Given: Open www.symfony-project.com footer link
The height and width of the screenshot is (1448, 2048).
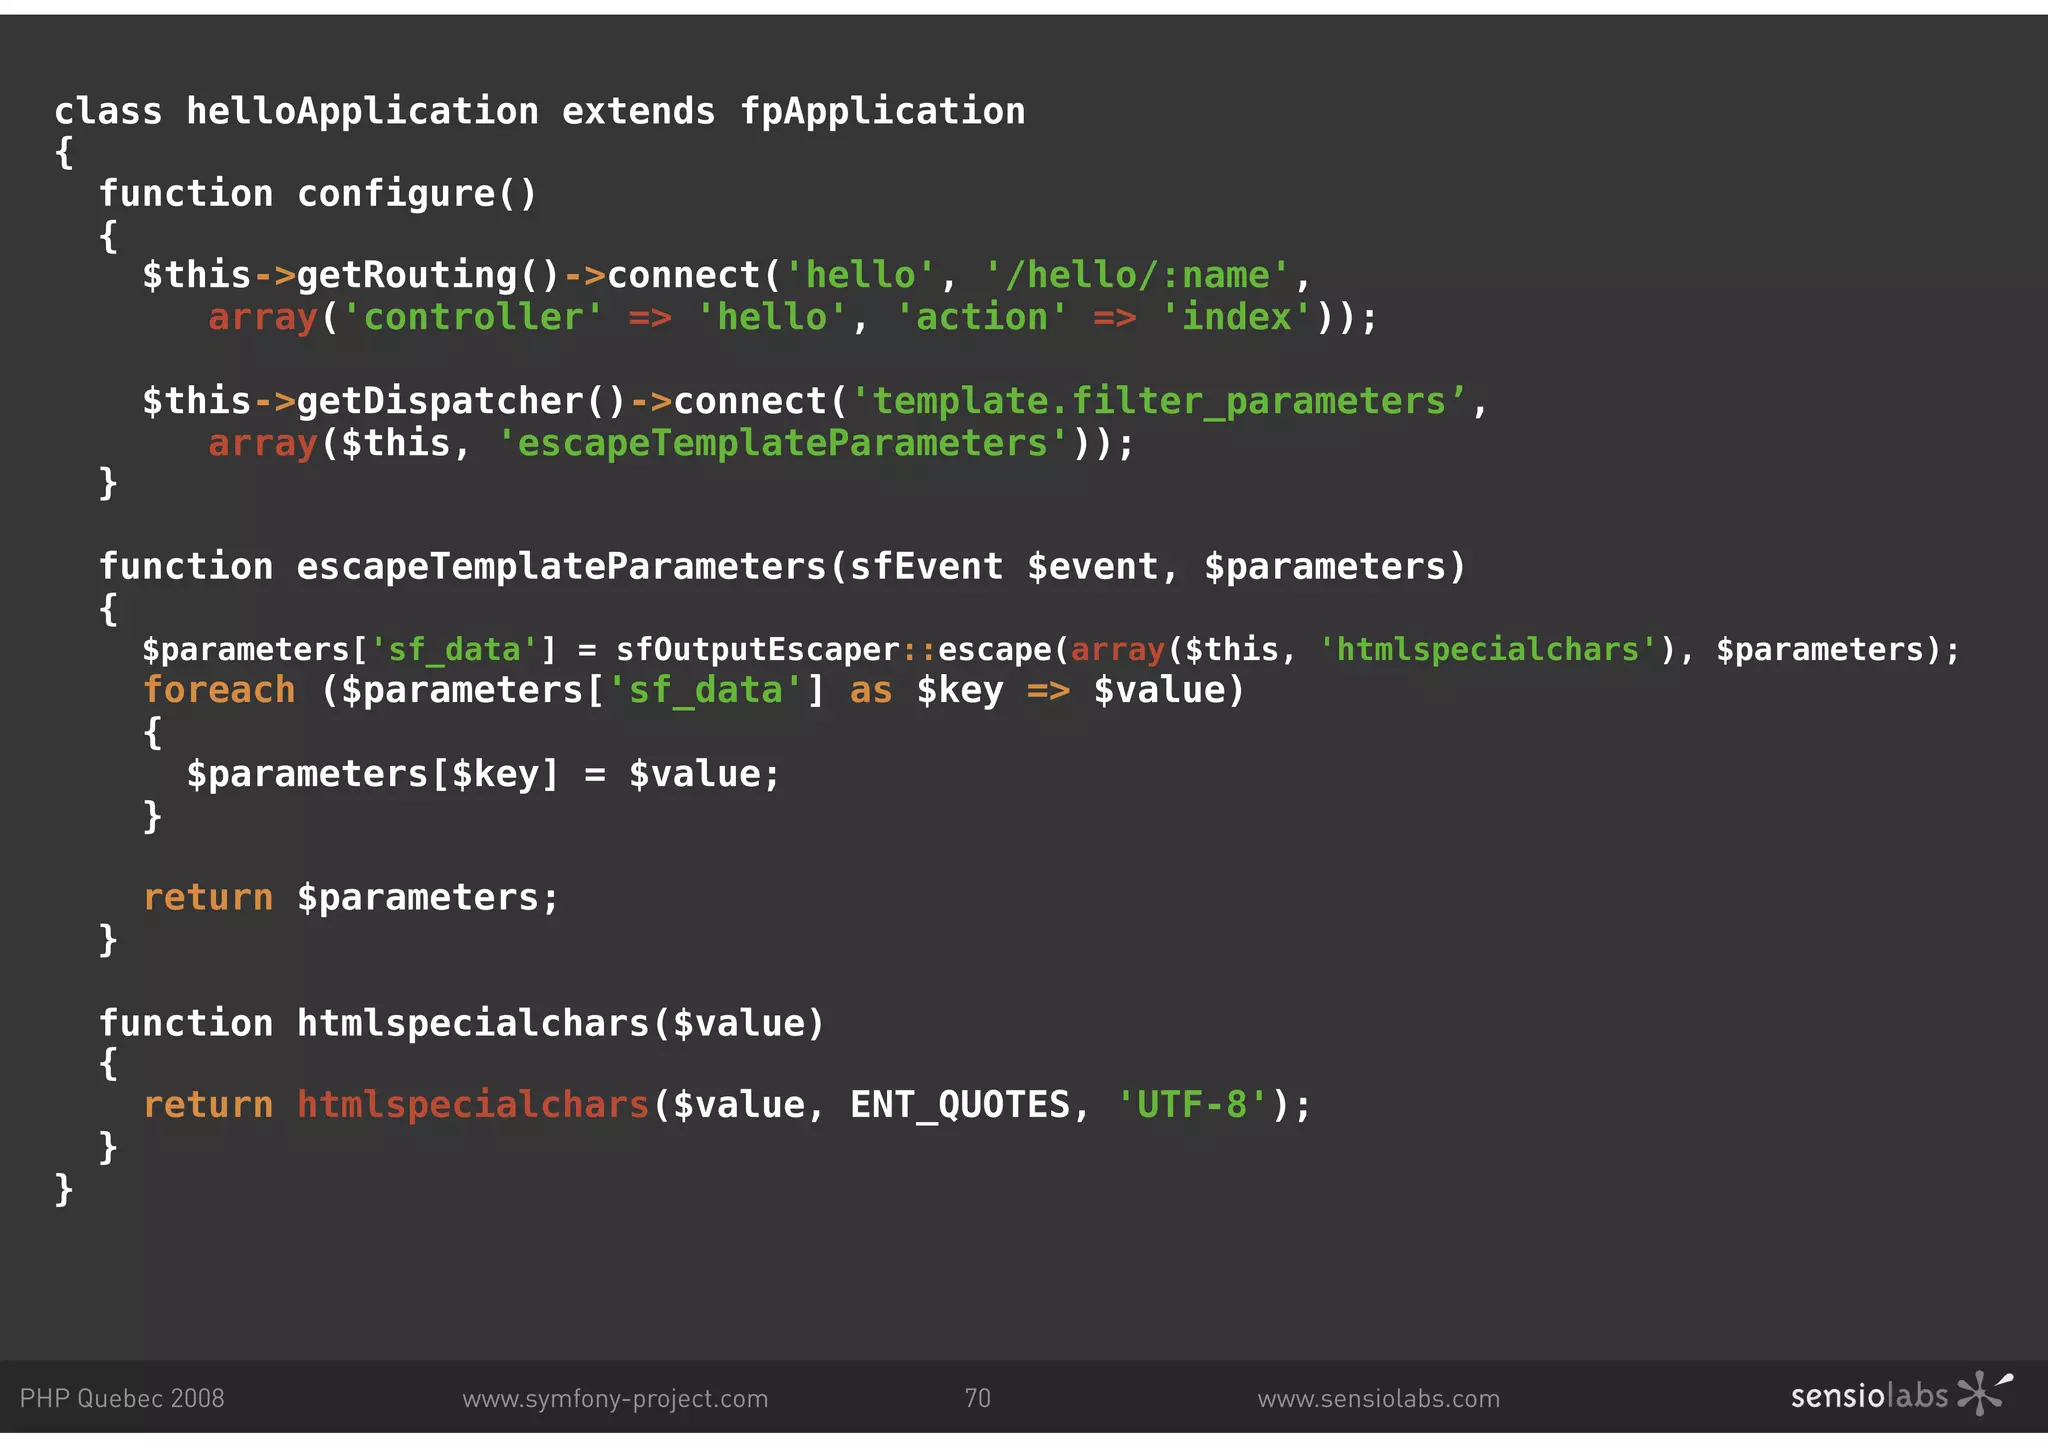Looking at the screenshot, I should point(615,1398).
